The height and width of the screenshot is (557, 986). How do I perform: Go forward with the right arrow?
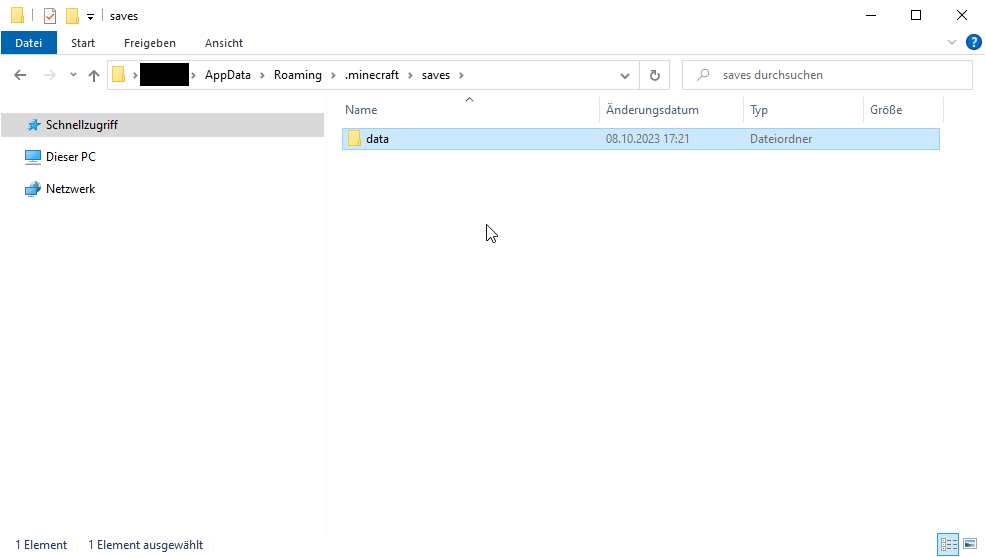(50, 75)
